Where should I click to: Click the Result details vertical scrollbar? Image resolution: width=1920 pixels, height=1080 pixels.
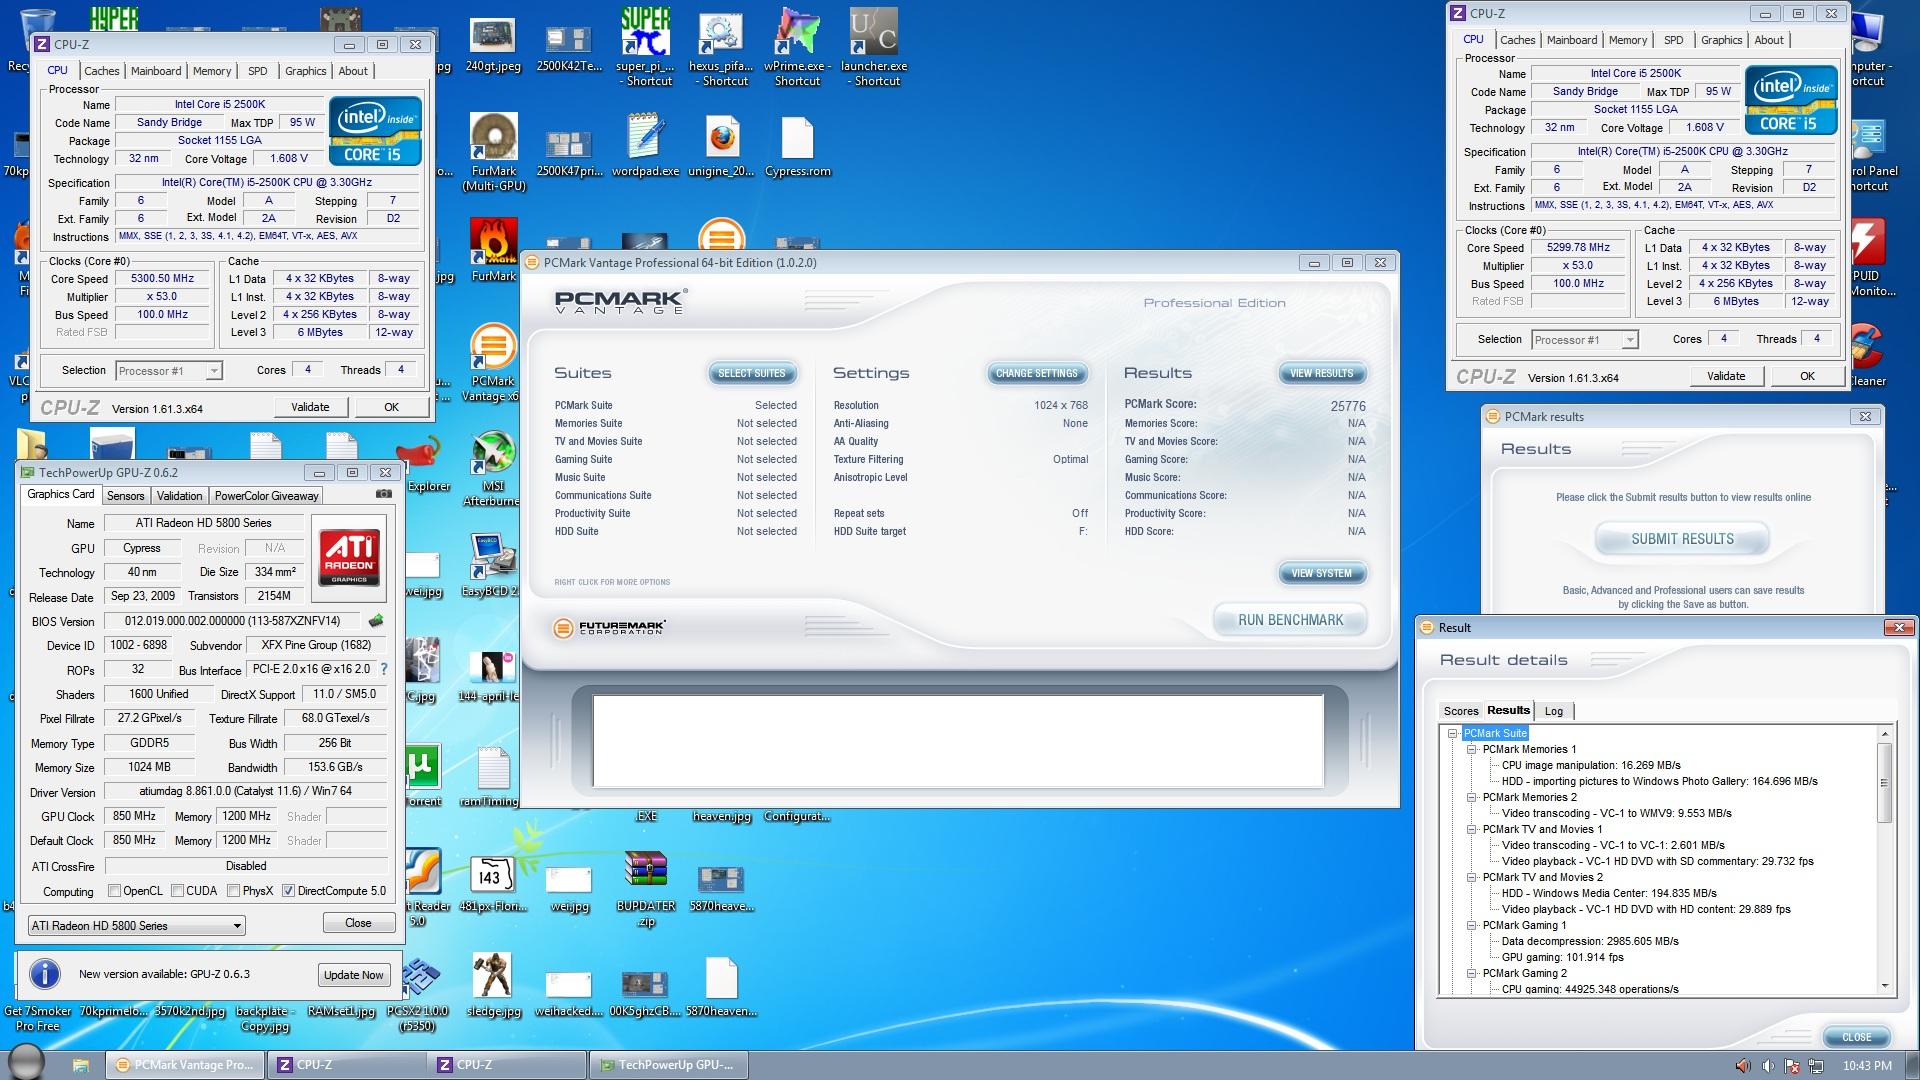1885,861
